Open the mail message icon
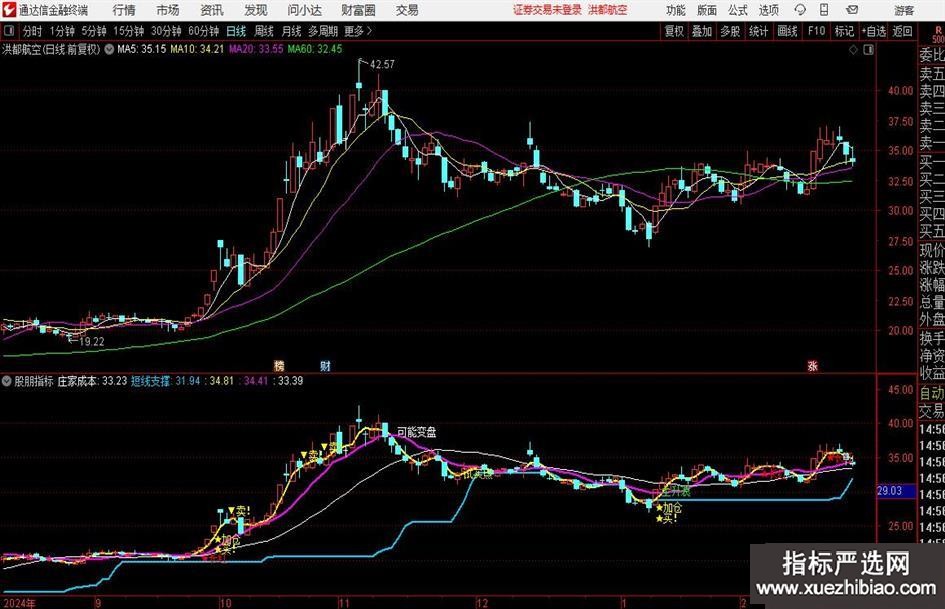 click(x=852, y=10)
